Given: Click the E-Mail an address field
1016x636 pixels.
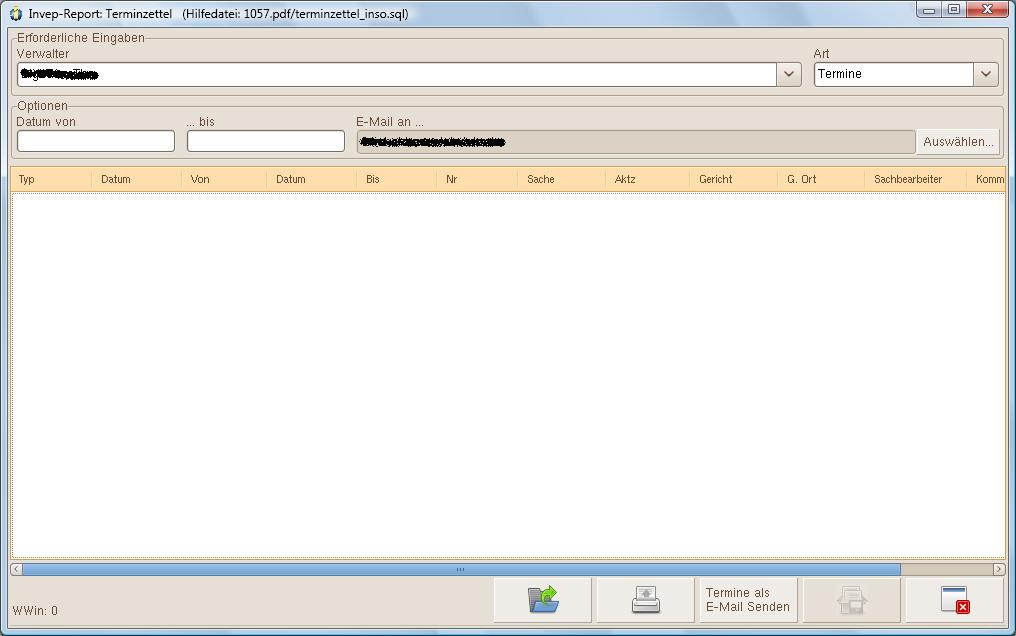Looking at the screenshot, I should point(636,142).
